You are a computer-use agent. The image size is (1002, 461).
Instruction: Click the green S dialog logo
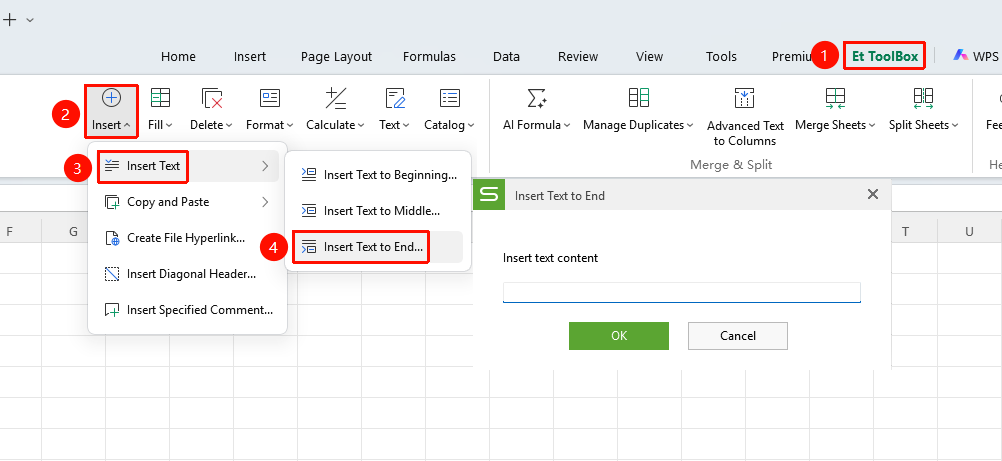tap(489, 195)
